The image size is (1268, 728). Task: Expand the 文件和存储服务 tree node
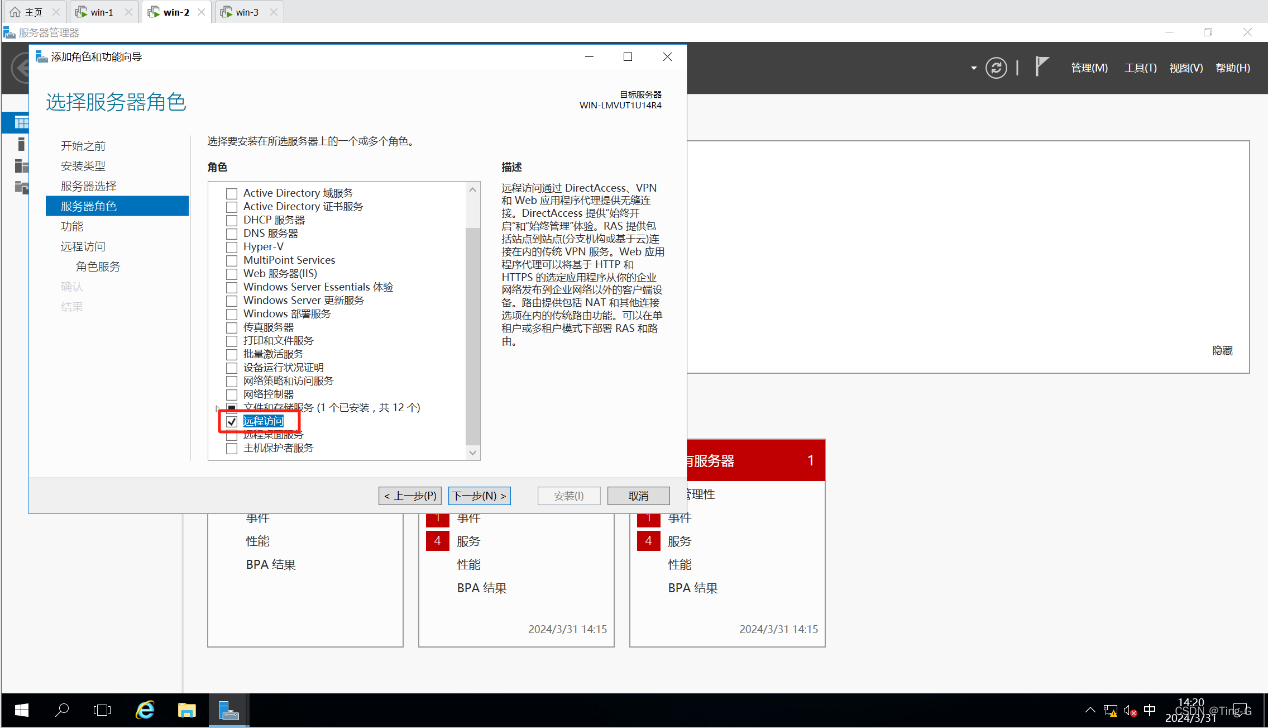[x=219, y=408]
